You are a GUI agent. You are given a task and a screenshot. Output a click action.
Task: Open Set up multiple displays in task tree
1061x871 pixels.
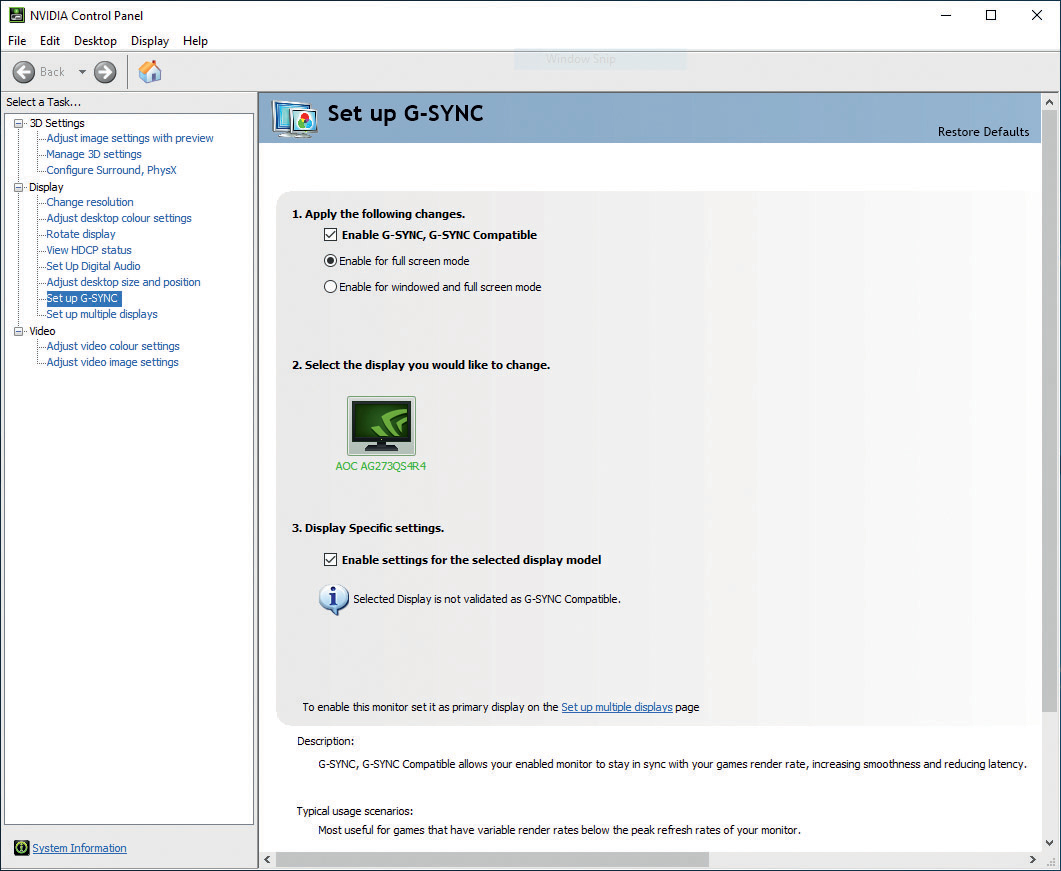click(x=101, y=314)
